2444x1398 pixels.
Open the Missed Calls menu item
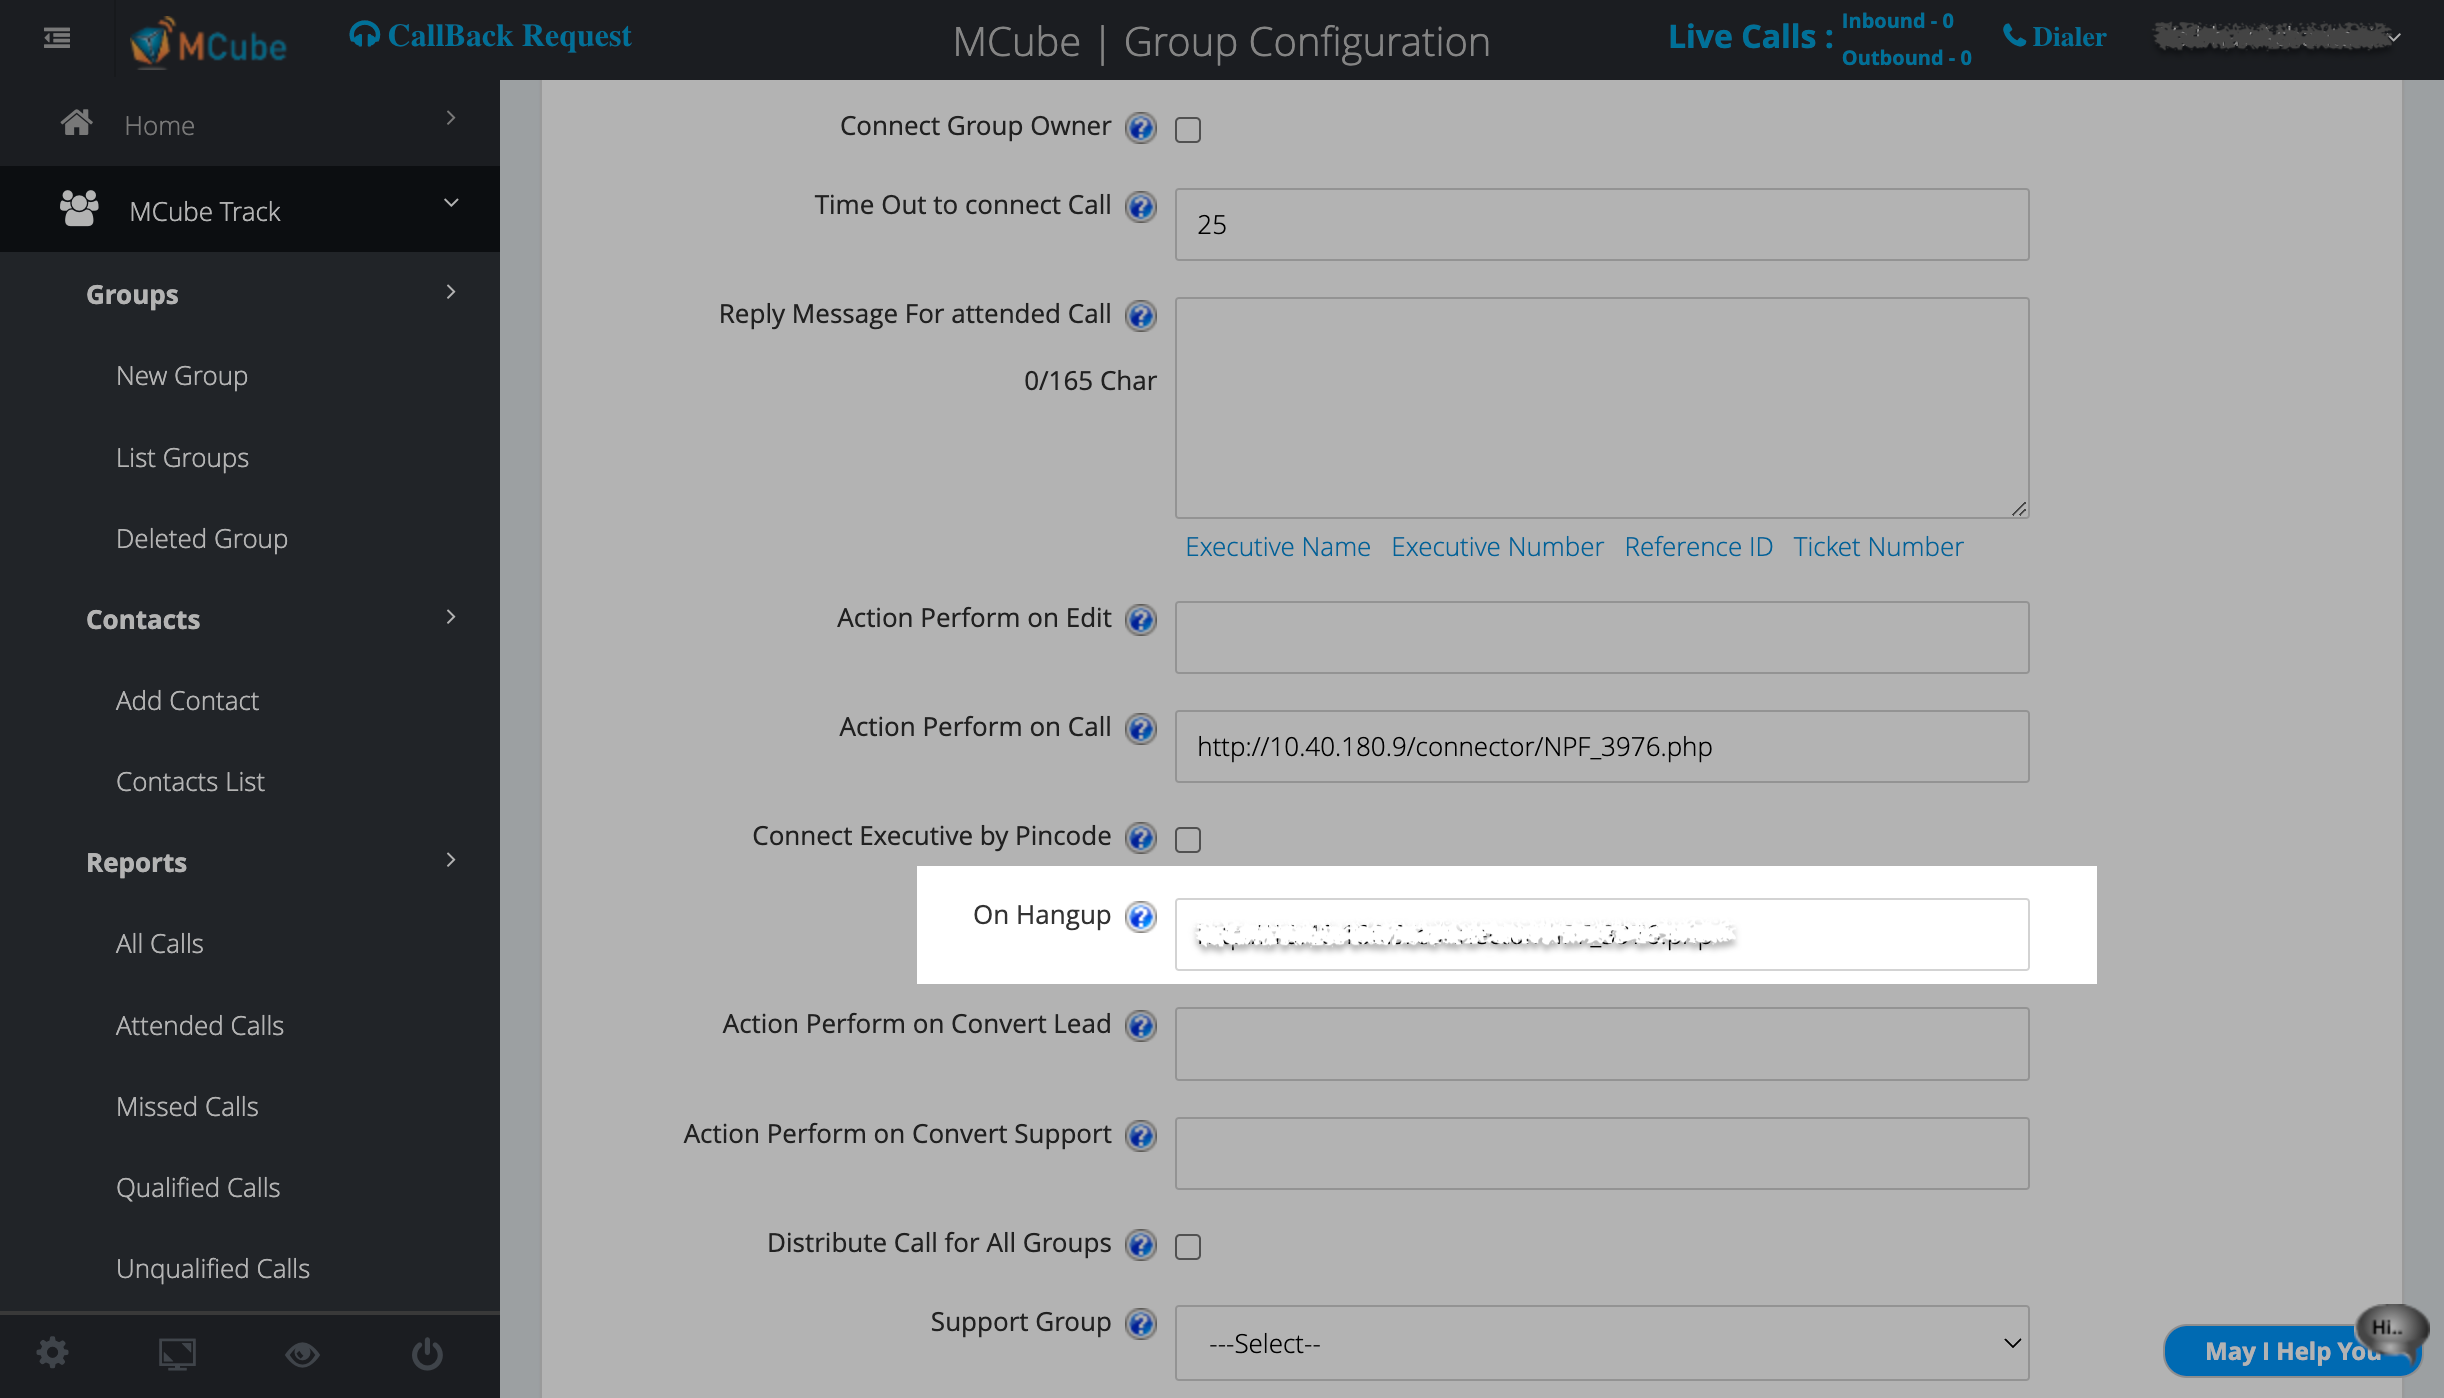pyautogui.click(x=187, y=1106)
